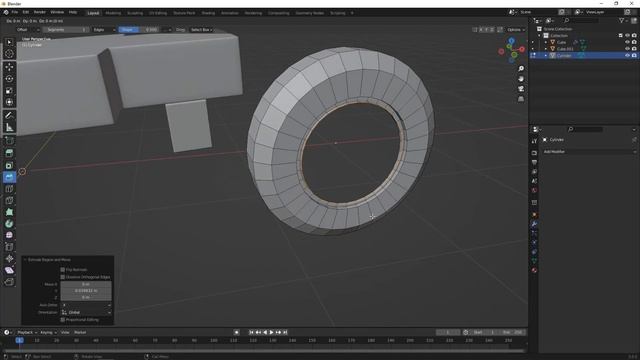Image resolution: width=640 pixels, height=360 pixels.
Task: Select the Poly Build tool
Action: pyautogui.click(x=9, y=212)
